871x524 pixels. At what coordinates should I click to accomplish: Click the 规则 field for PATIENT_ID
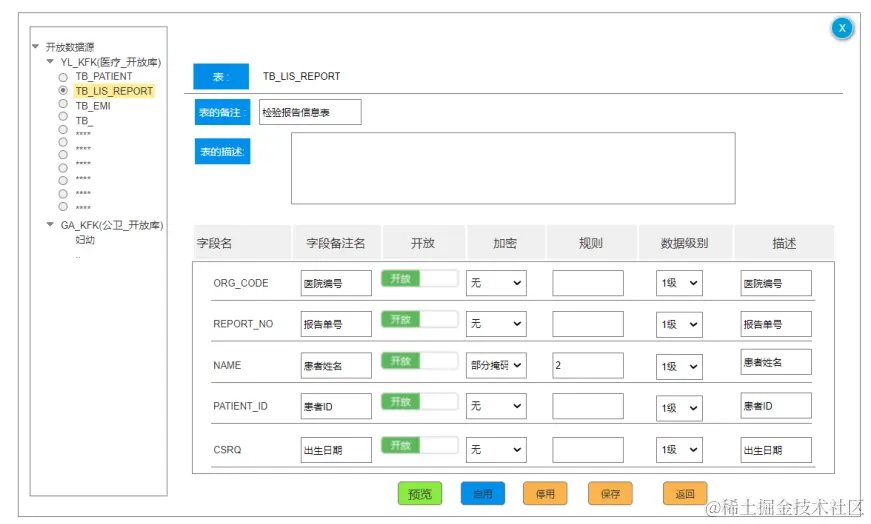click(588, 406)
